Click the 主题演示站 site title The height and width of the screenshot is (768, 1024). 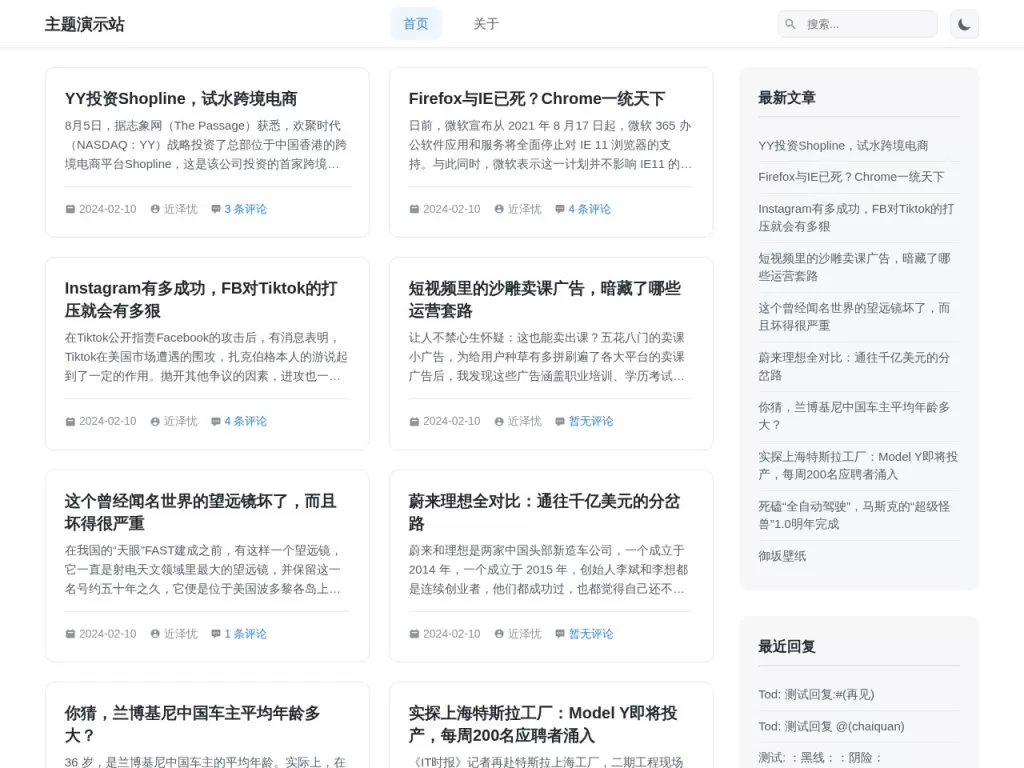coord(84,24)
